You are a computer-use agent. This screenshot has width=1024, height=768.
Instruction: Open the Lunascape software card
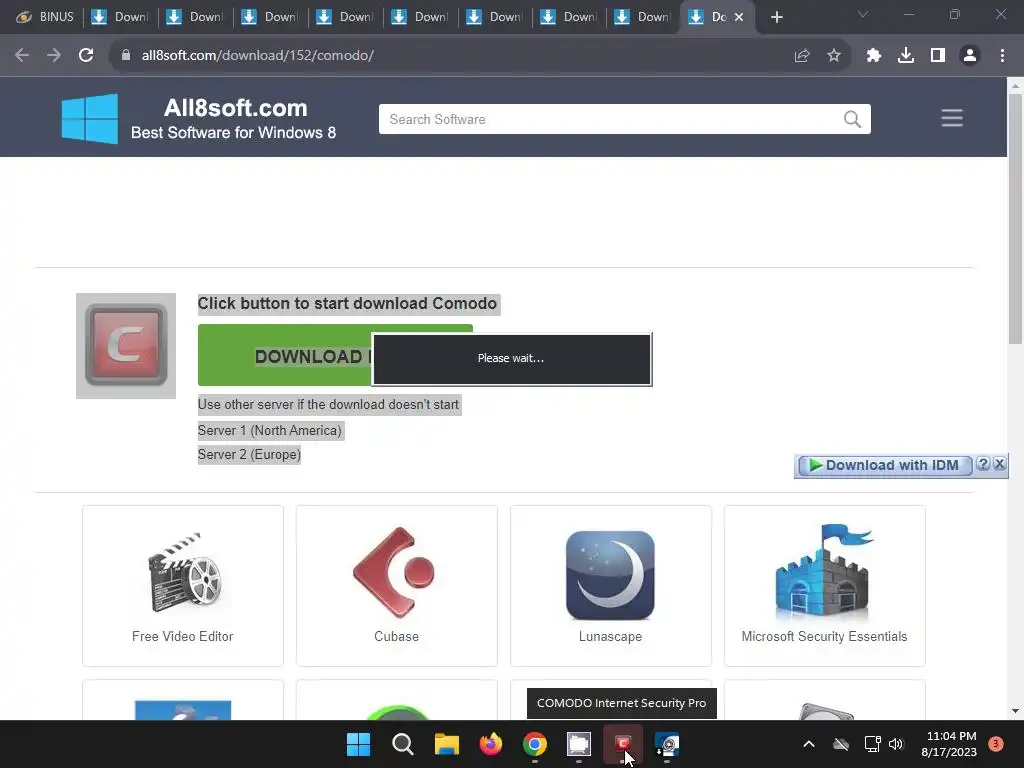(611, 586)
